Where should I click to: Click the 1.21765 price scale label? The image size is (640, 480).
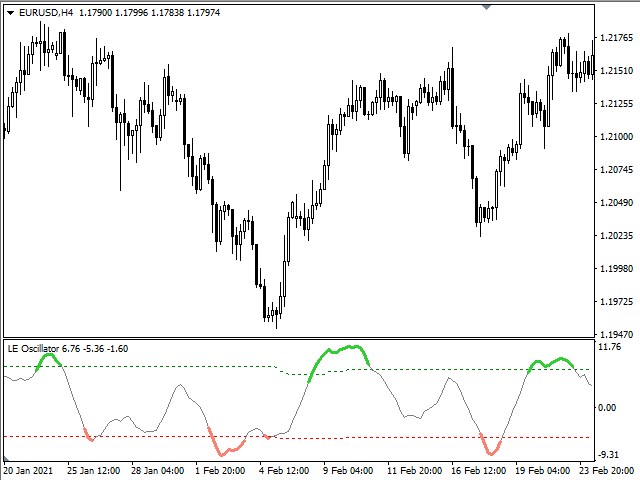click(x=616, y=38)
